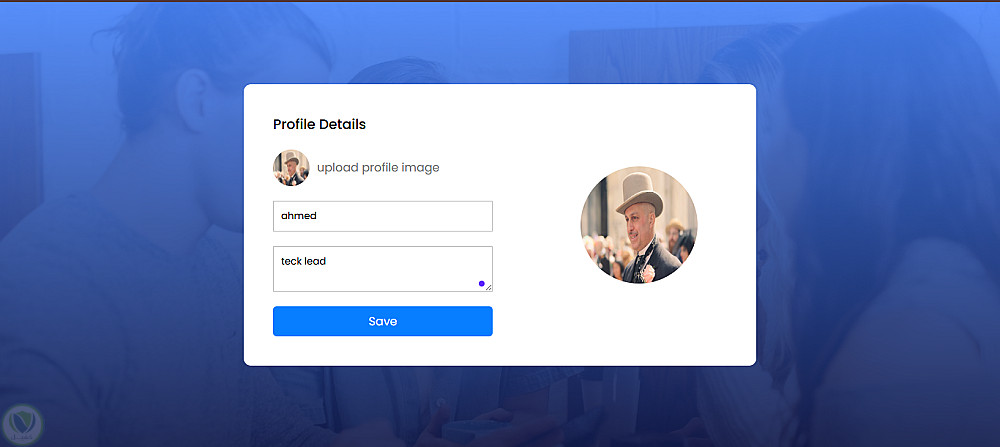This screenshot has width=1000, height=447.
Task: Focus the textarea containing "teck lead"
Action: click(382, 269)
